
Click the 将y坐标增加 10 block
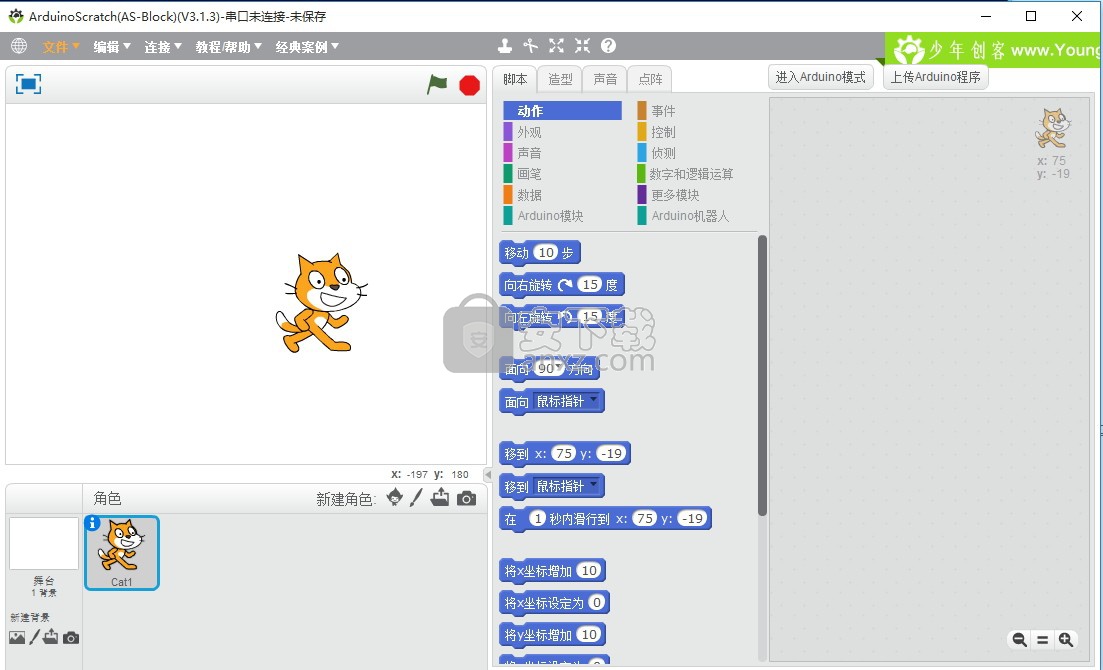coord(552,635)
